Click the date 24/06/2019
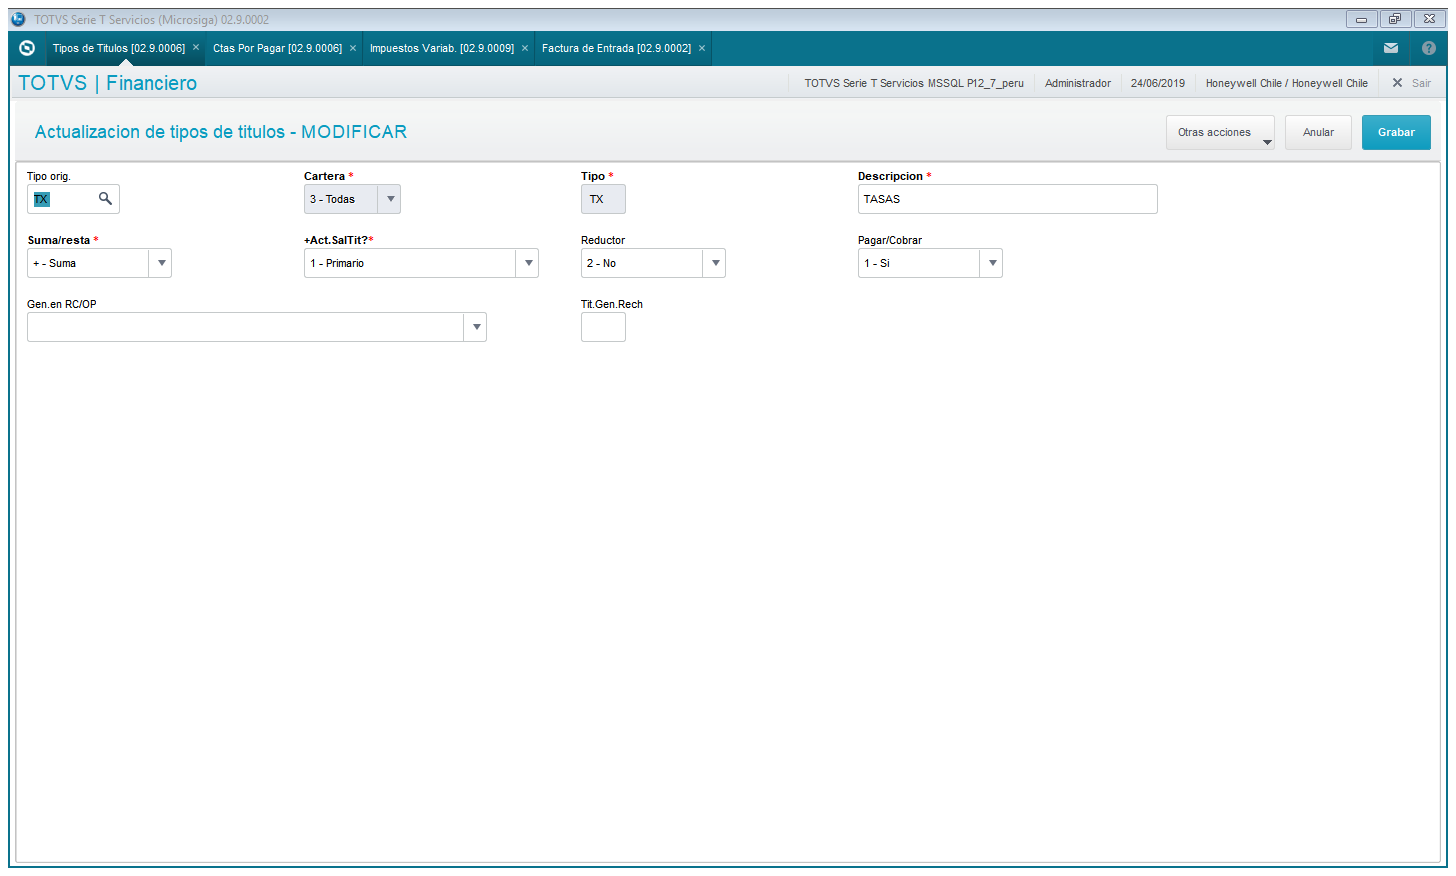The image size is (1456, 876). pos(1158,83)
